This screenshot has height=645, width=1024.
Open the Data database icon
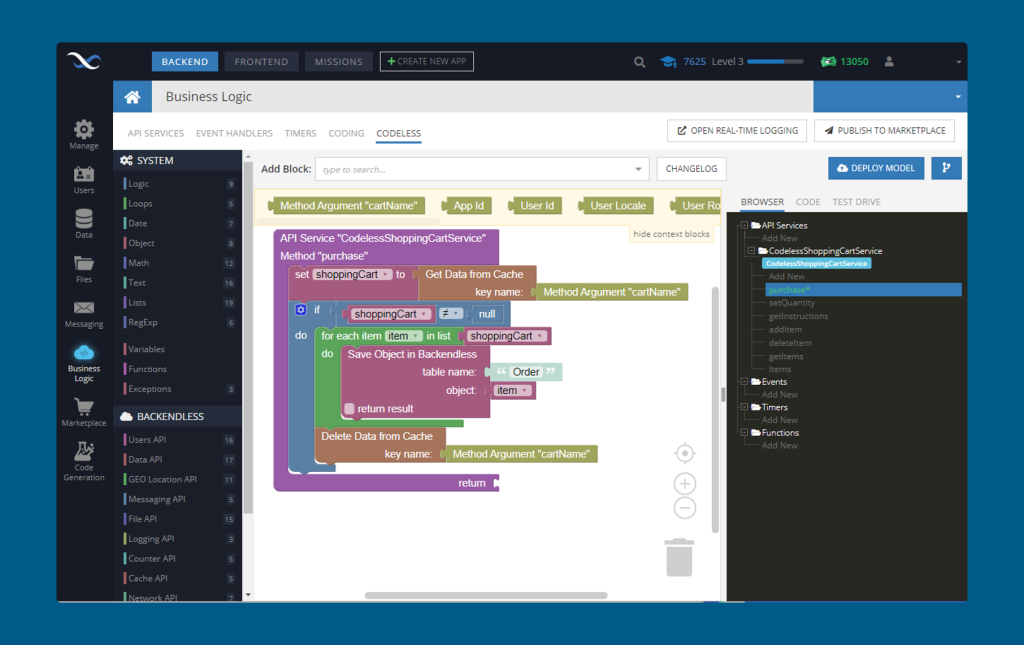84,219
